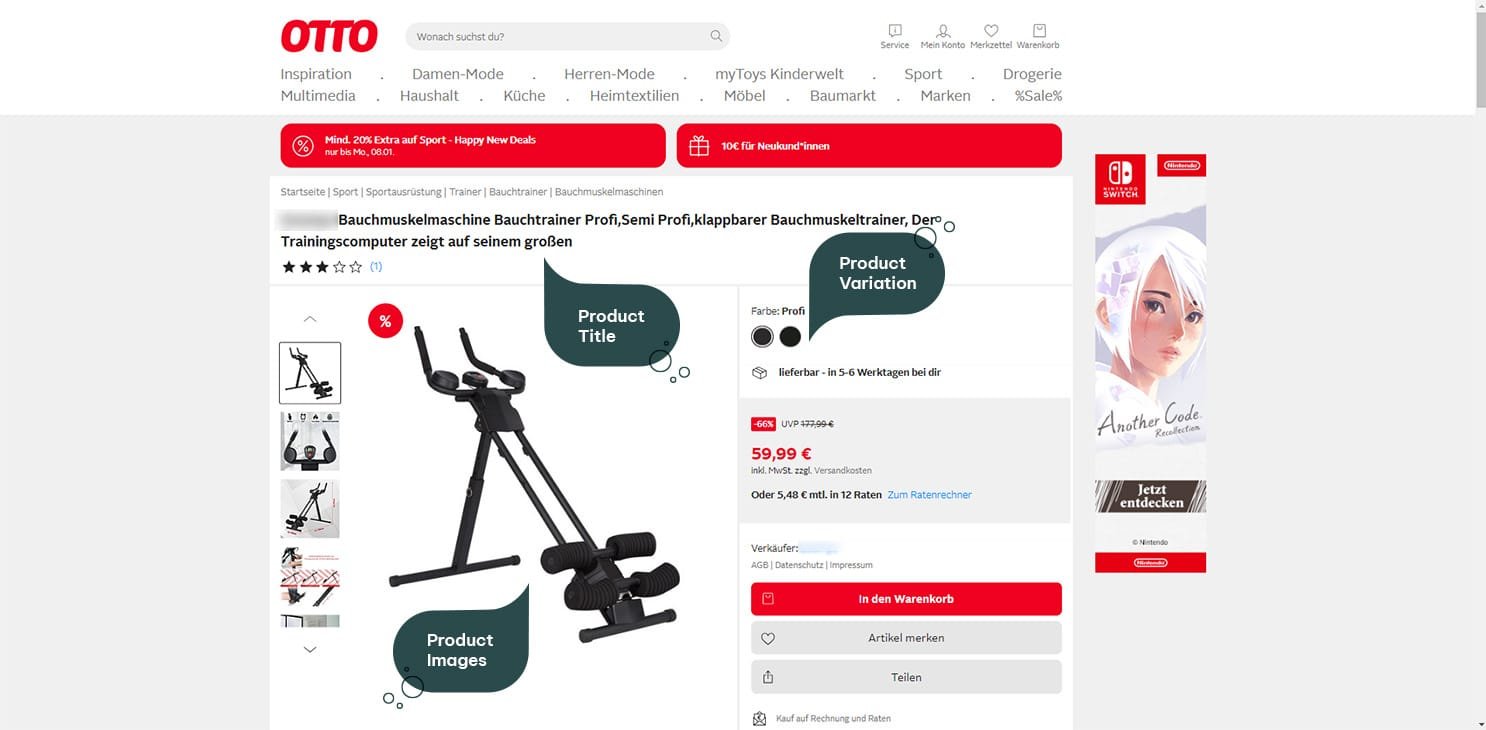1486x730 pixels.
Task: Select the second black color swatch
Action: pyautogui.click(x=790, y=336)
